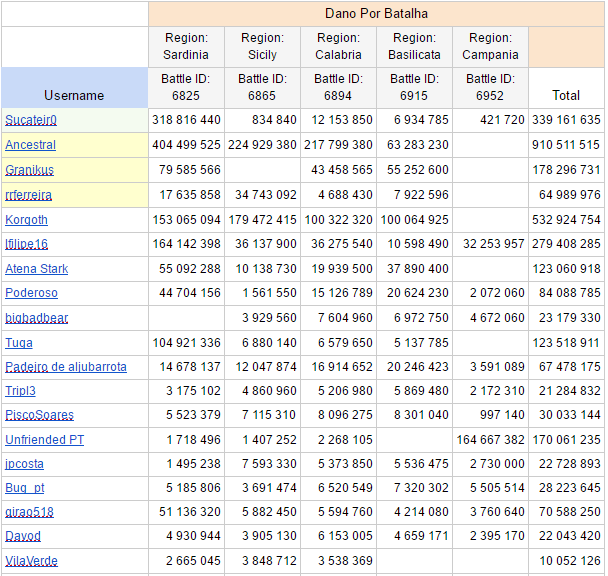Open the Davod username link

[x=23, y=536]
